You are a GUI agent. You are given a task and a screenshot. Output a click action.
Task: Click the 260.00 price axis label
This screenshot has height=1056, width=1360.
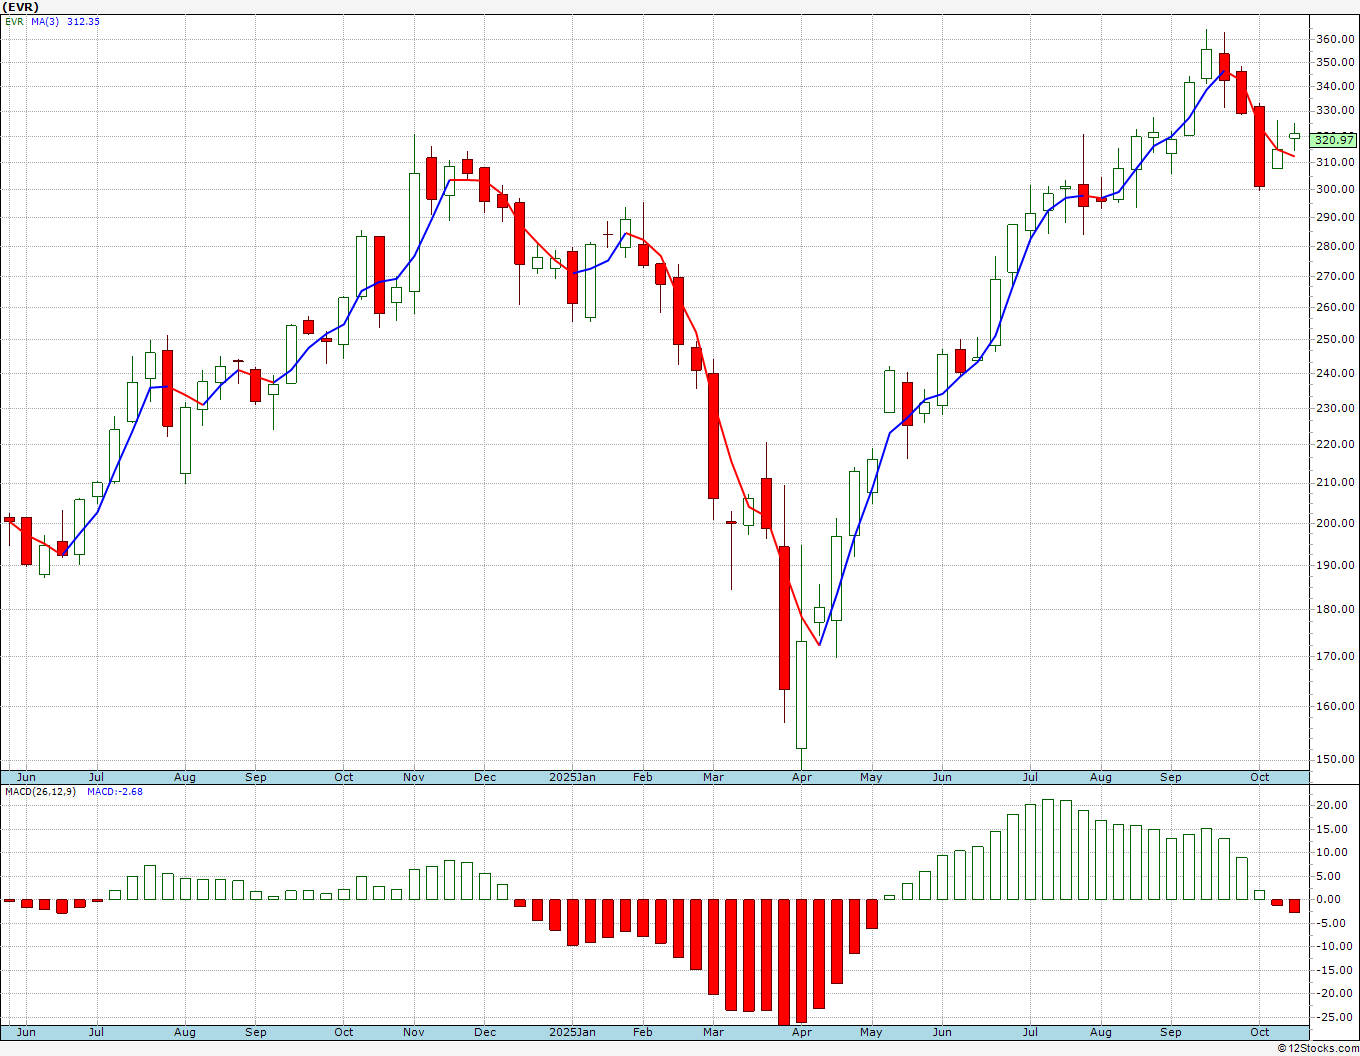click(x=1336, y=307)
